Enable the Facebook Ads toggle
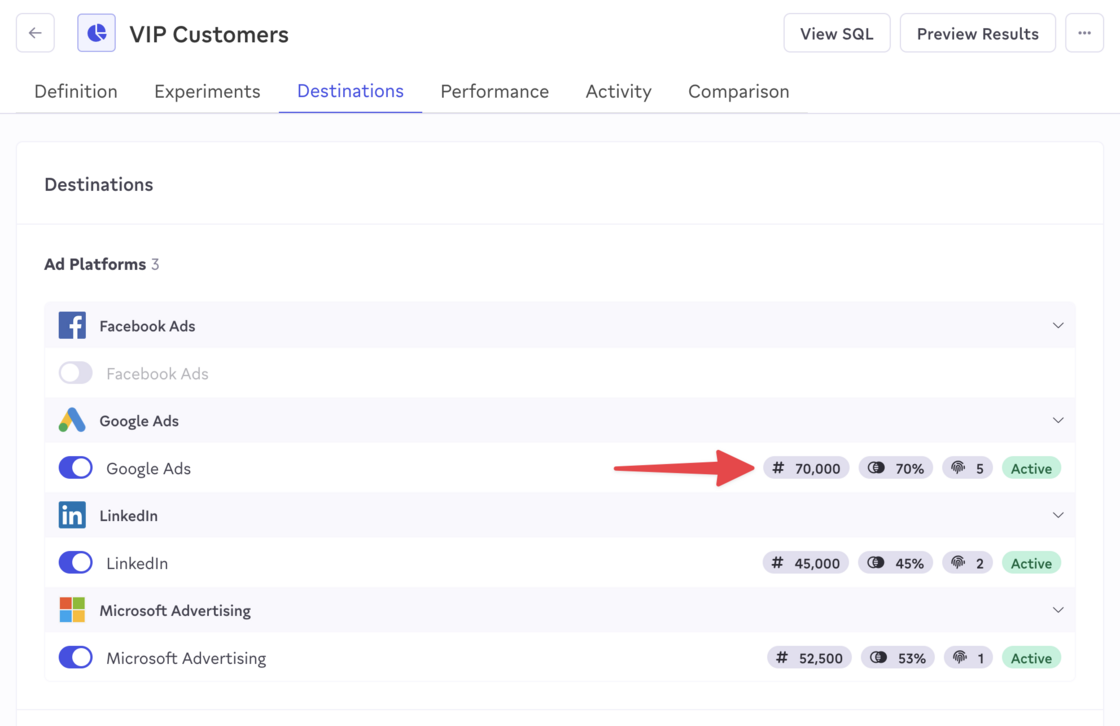Screen dimensions: 1120x726 pyautogui.click(x=76, y=373)
